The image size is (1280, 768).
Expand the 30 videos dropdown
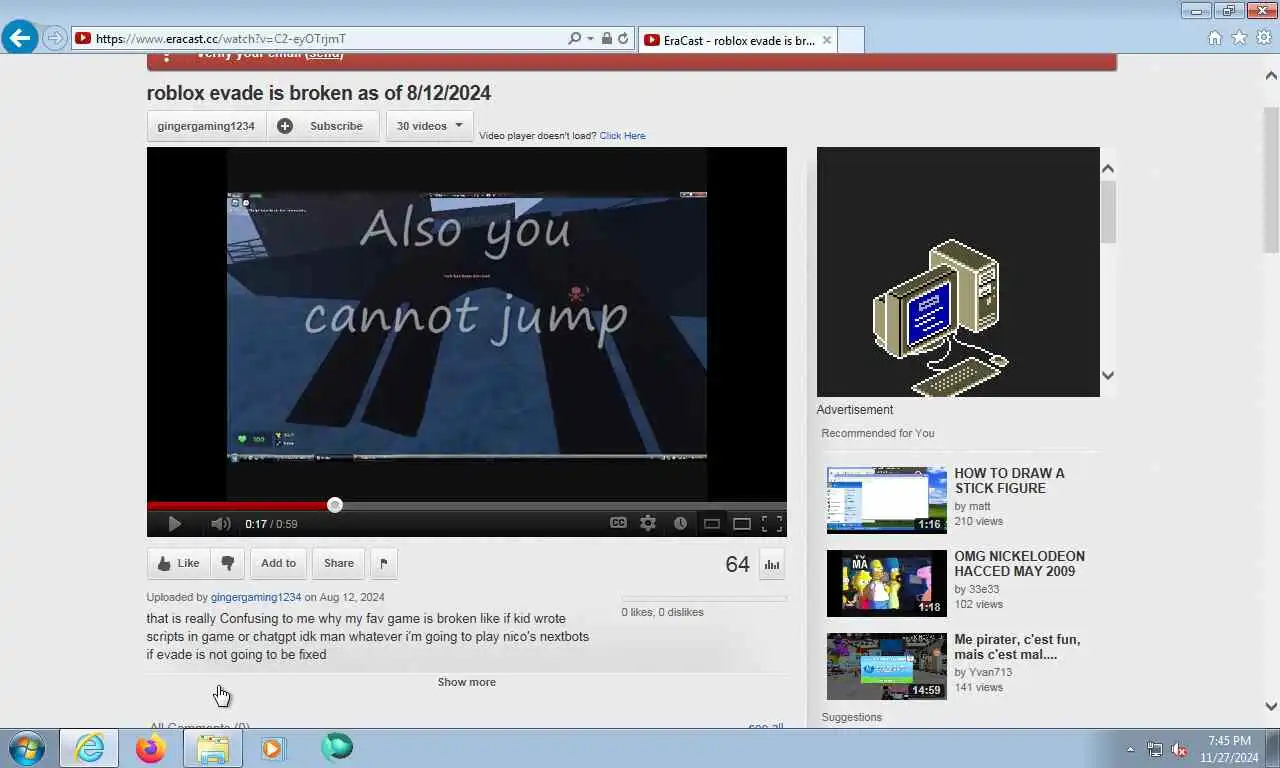click(x=429, y=126)
